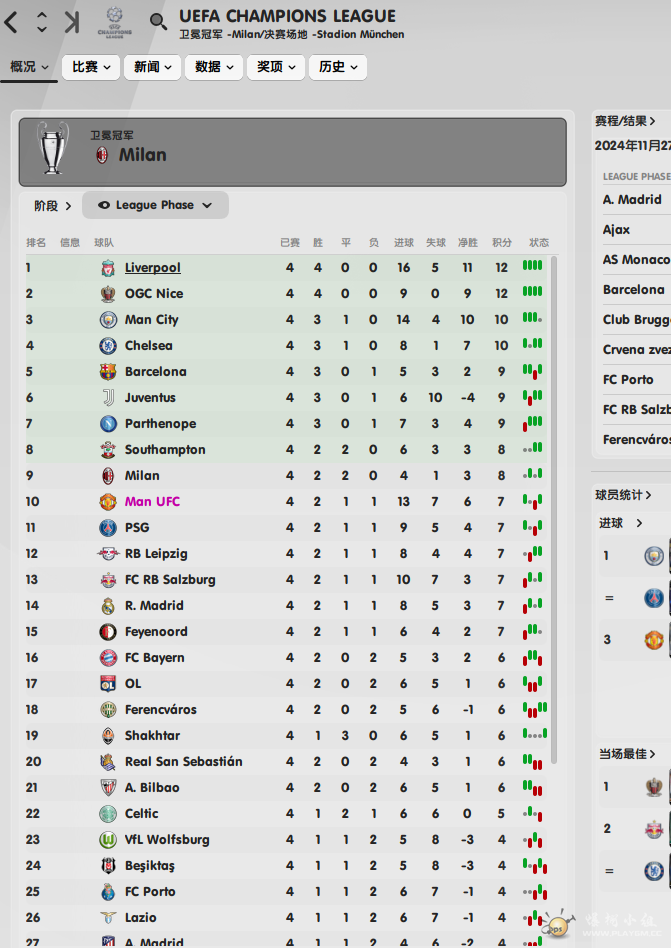Click the back navigation arrow

(x=11, y=22)
